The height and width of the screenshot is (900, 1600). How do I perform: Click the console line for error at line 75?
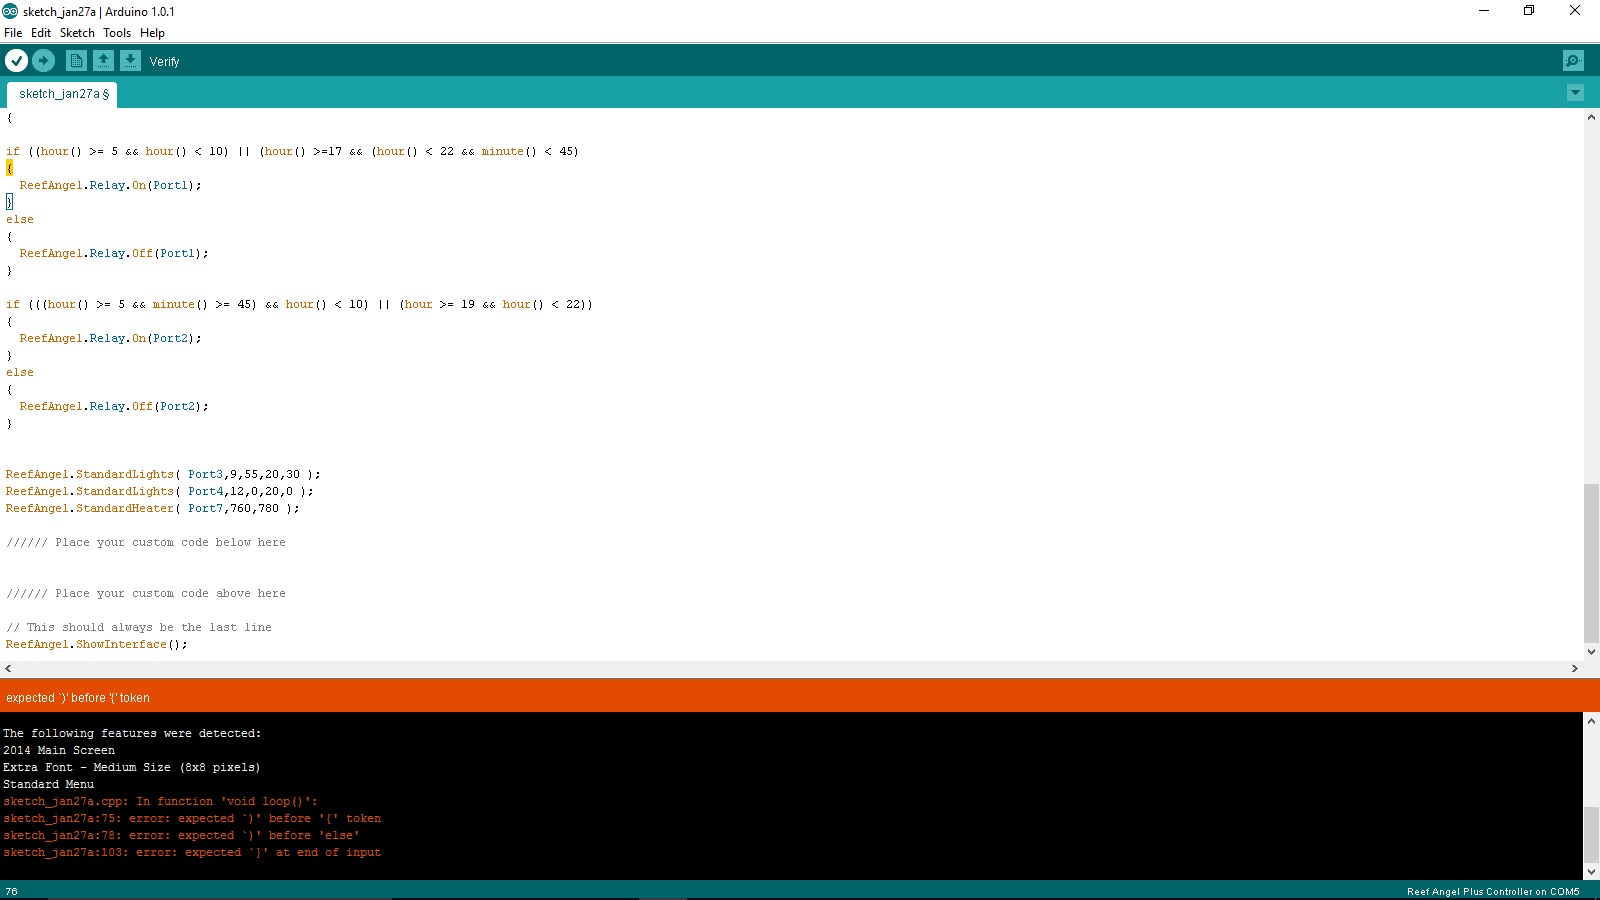pos(192,819)
